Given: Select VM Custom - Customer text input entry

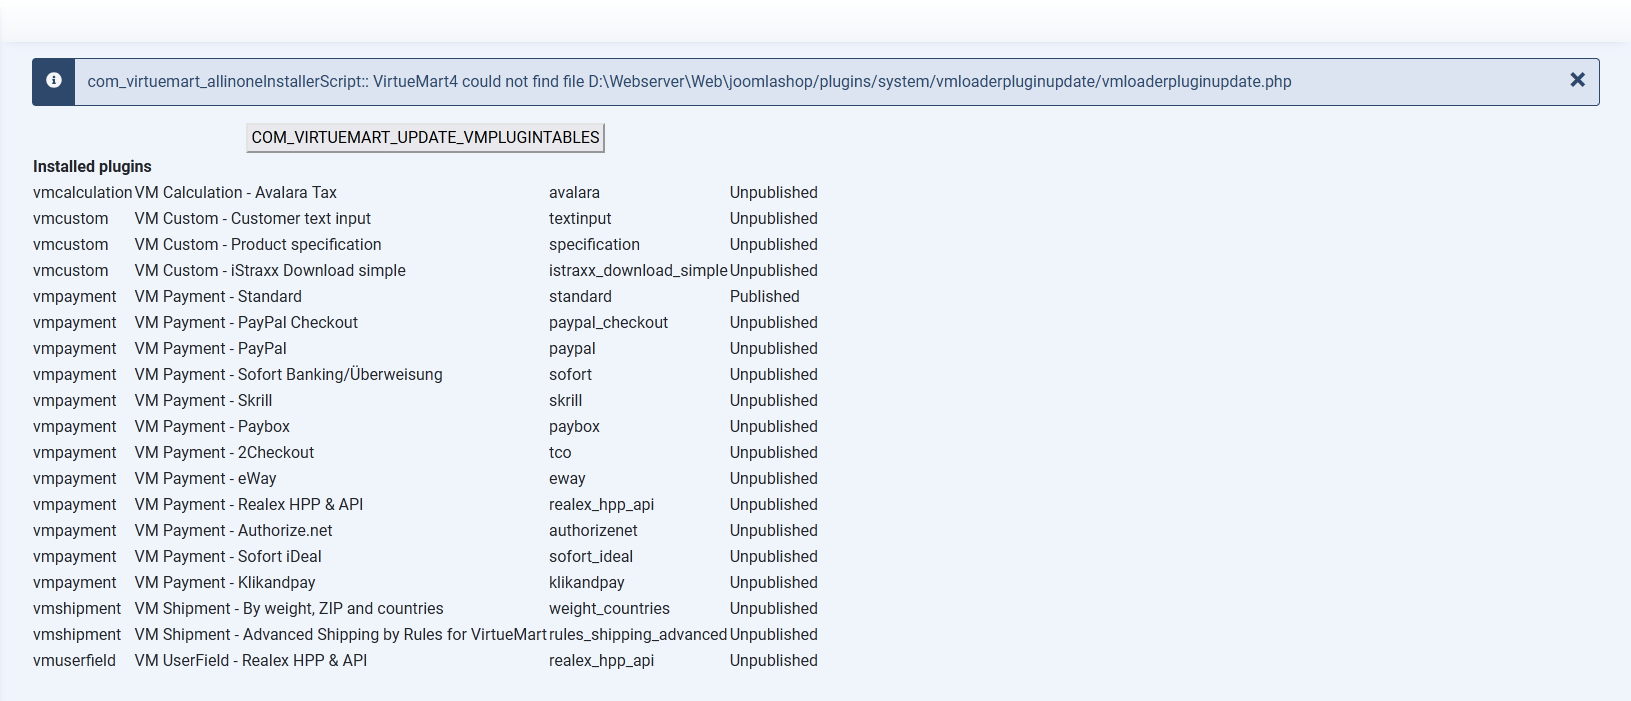Looking at the screenshot, I should tap(252, 219).
